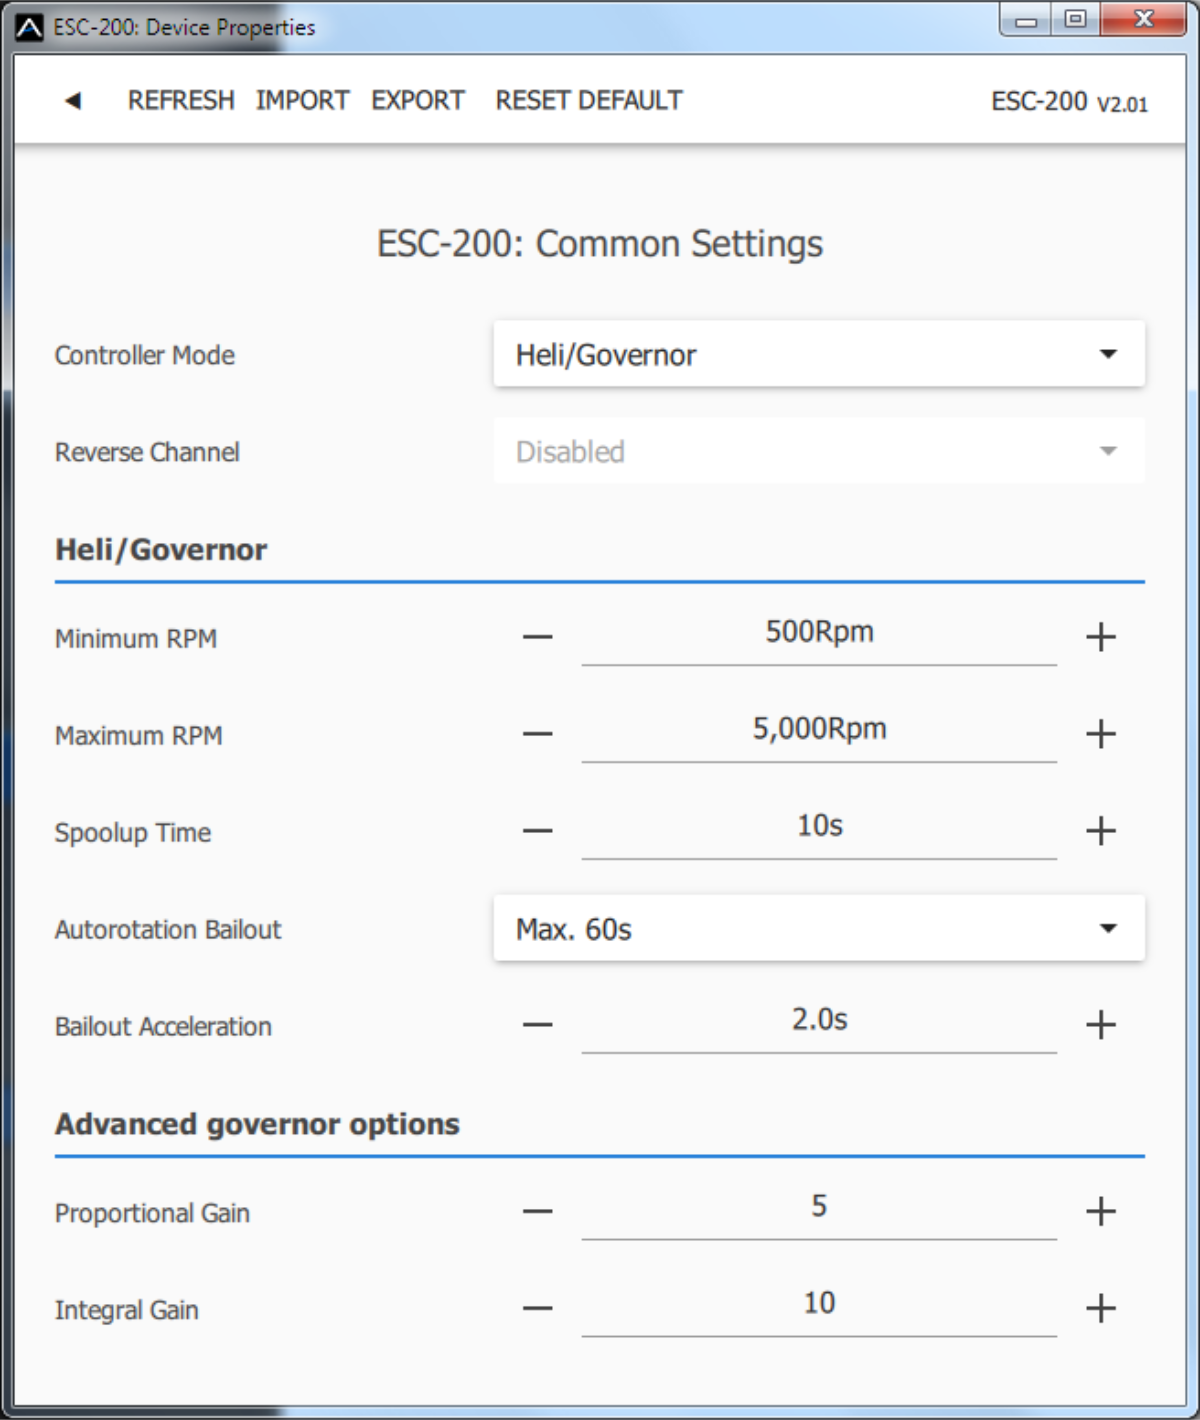Image resolution: width=1200 pixels, height=1420 pixels.
Task: Click the EXPORT button
Action: coord(418,100)
